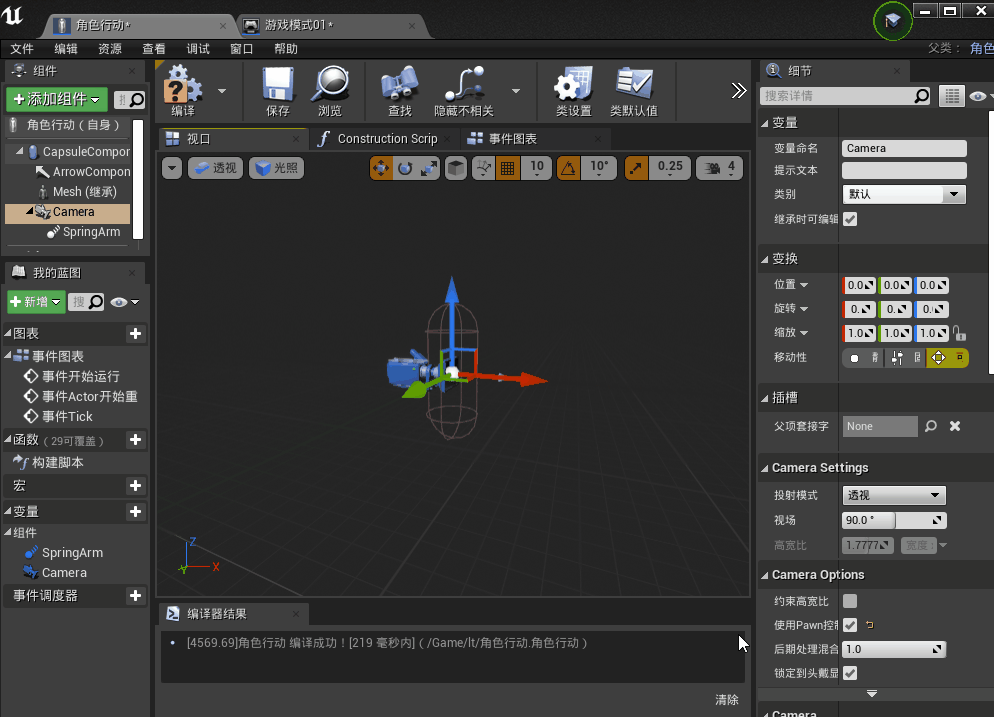This screenshot has height=717, width=994.
Task: Open the 类别 (Category) 默认 dropdown
Action: (904, 194)
